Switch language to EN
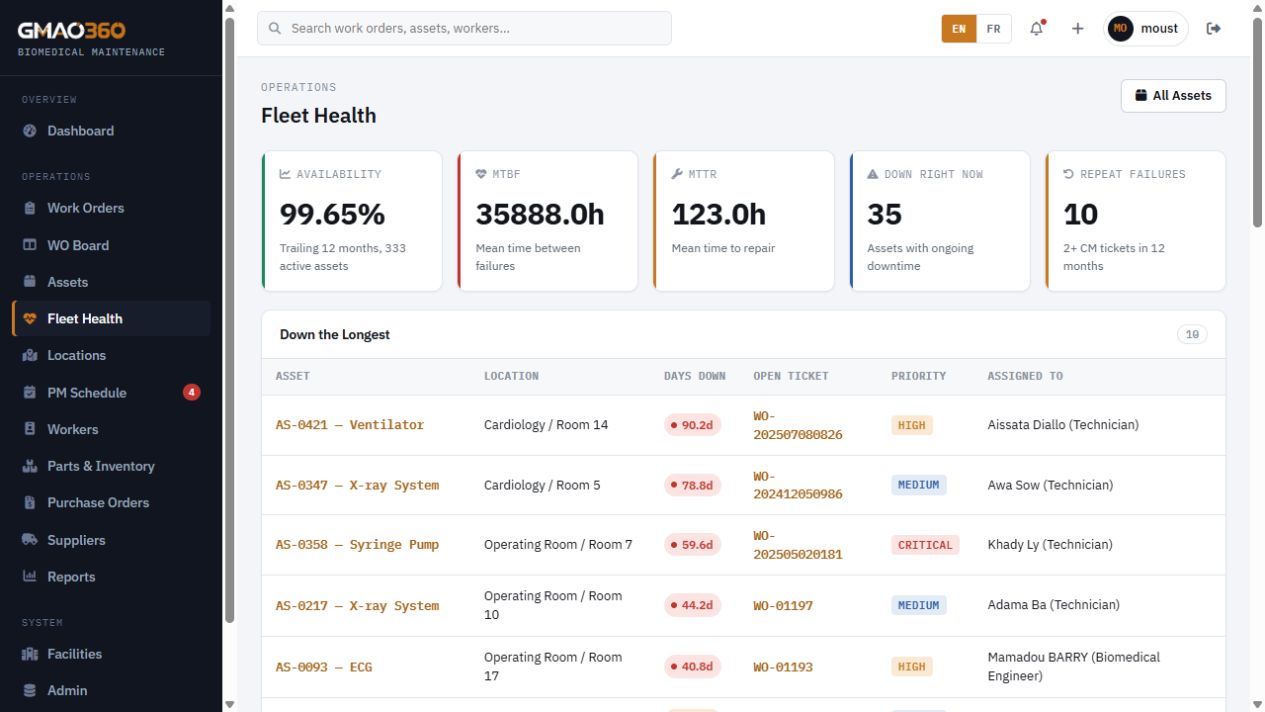The height and width of the screenshot is (712, 1265). point(959,28)
